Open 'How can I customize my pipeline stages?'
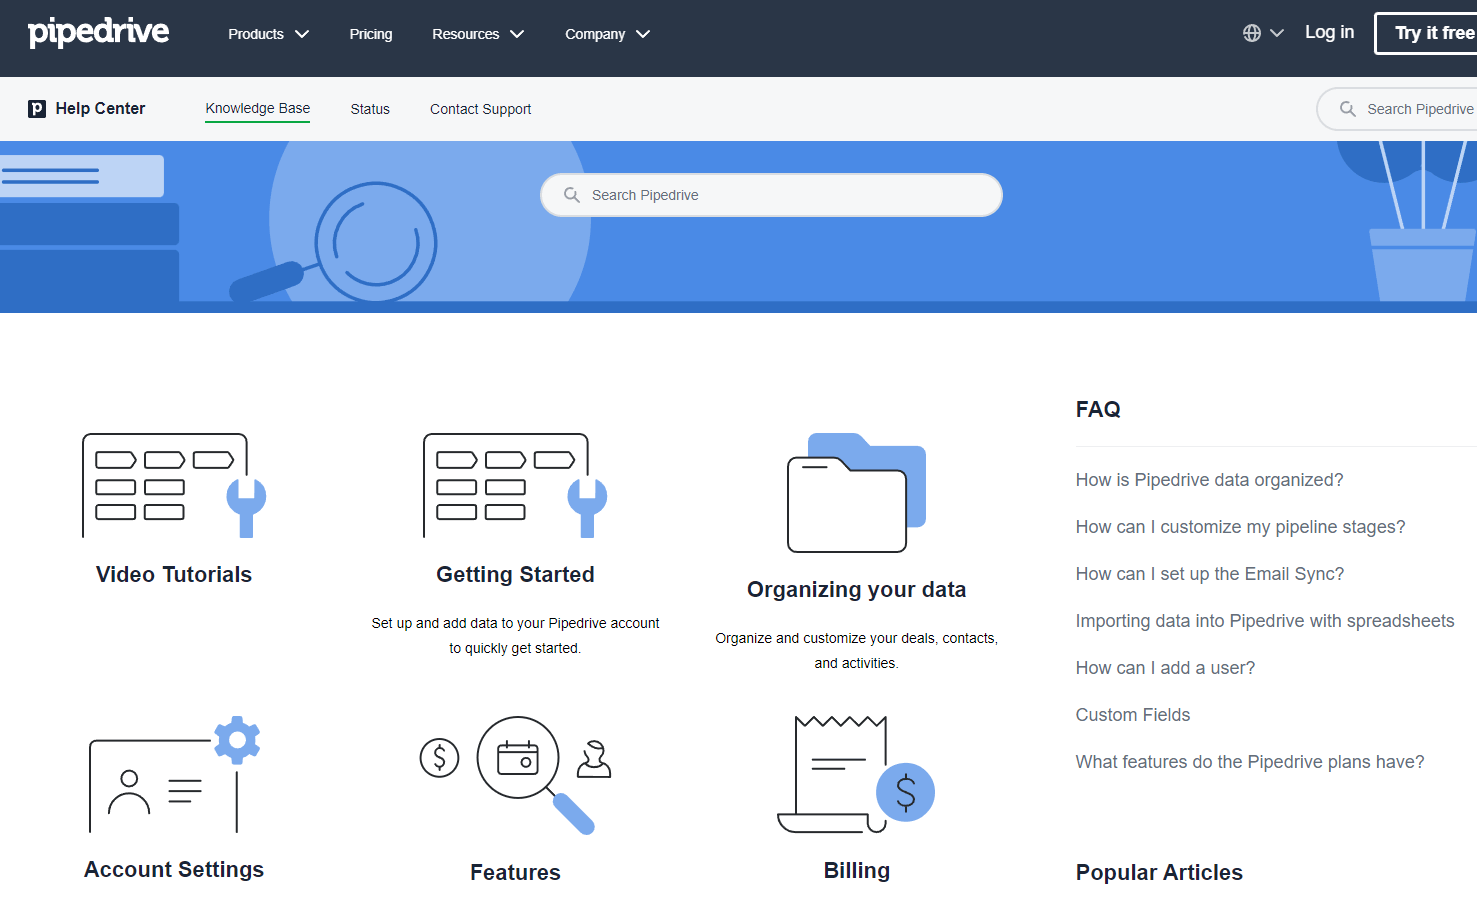 1240,527
